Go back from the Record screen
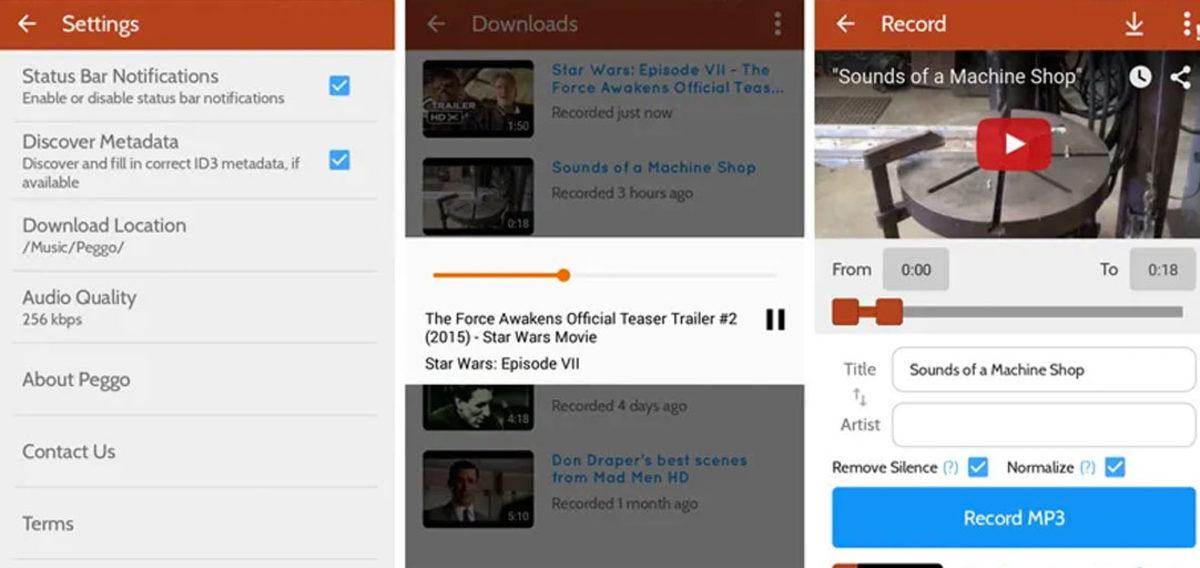 [845, 24]
